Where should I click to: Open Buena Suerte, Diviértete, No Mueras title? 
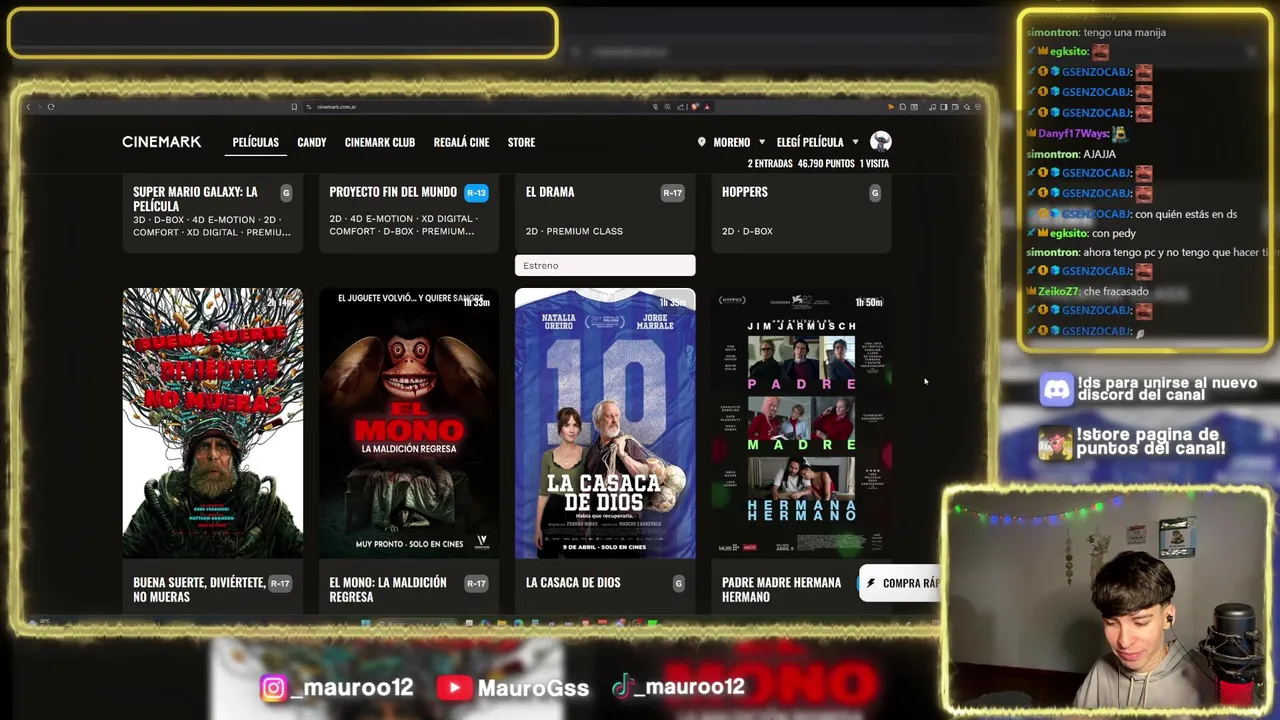199,589
